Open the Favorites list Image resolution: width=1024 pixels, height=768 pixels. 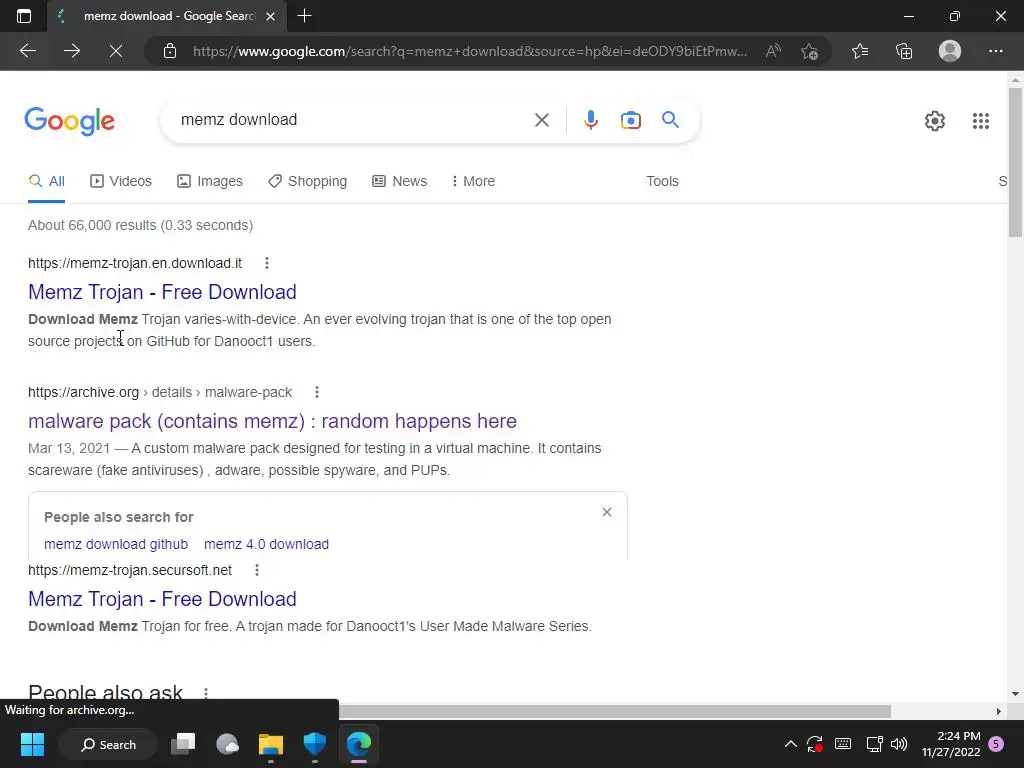[860, 51]
